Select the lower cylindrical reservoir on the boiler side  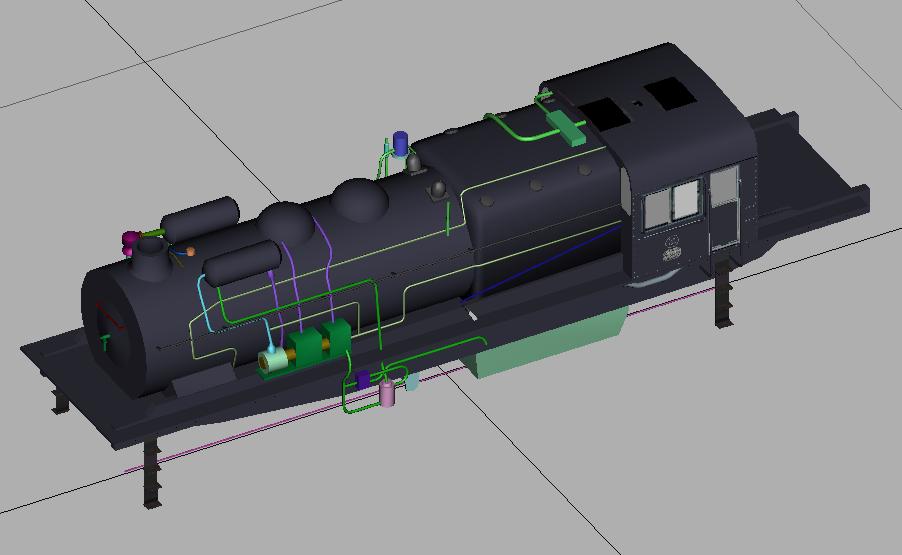tap(240, 261)
